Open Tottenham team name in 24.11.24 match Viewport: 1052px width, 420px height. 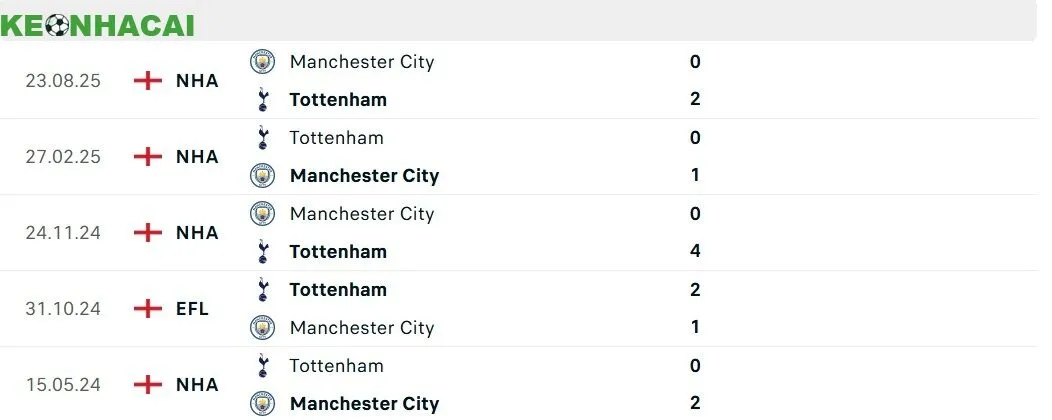(338, 252)
